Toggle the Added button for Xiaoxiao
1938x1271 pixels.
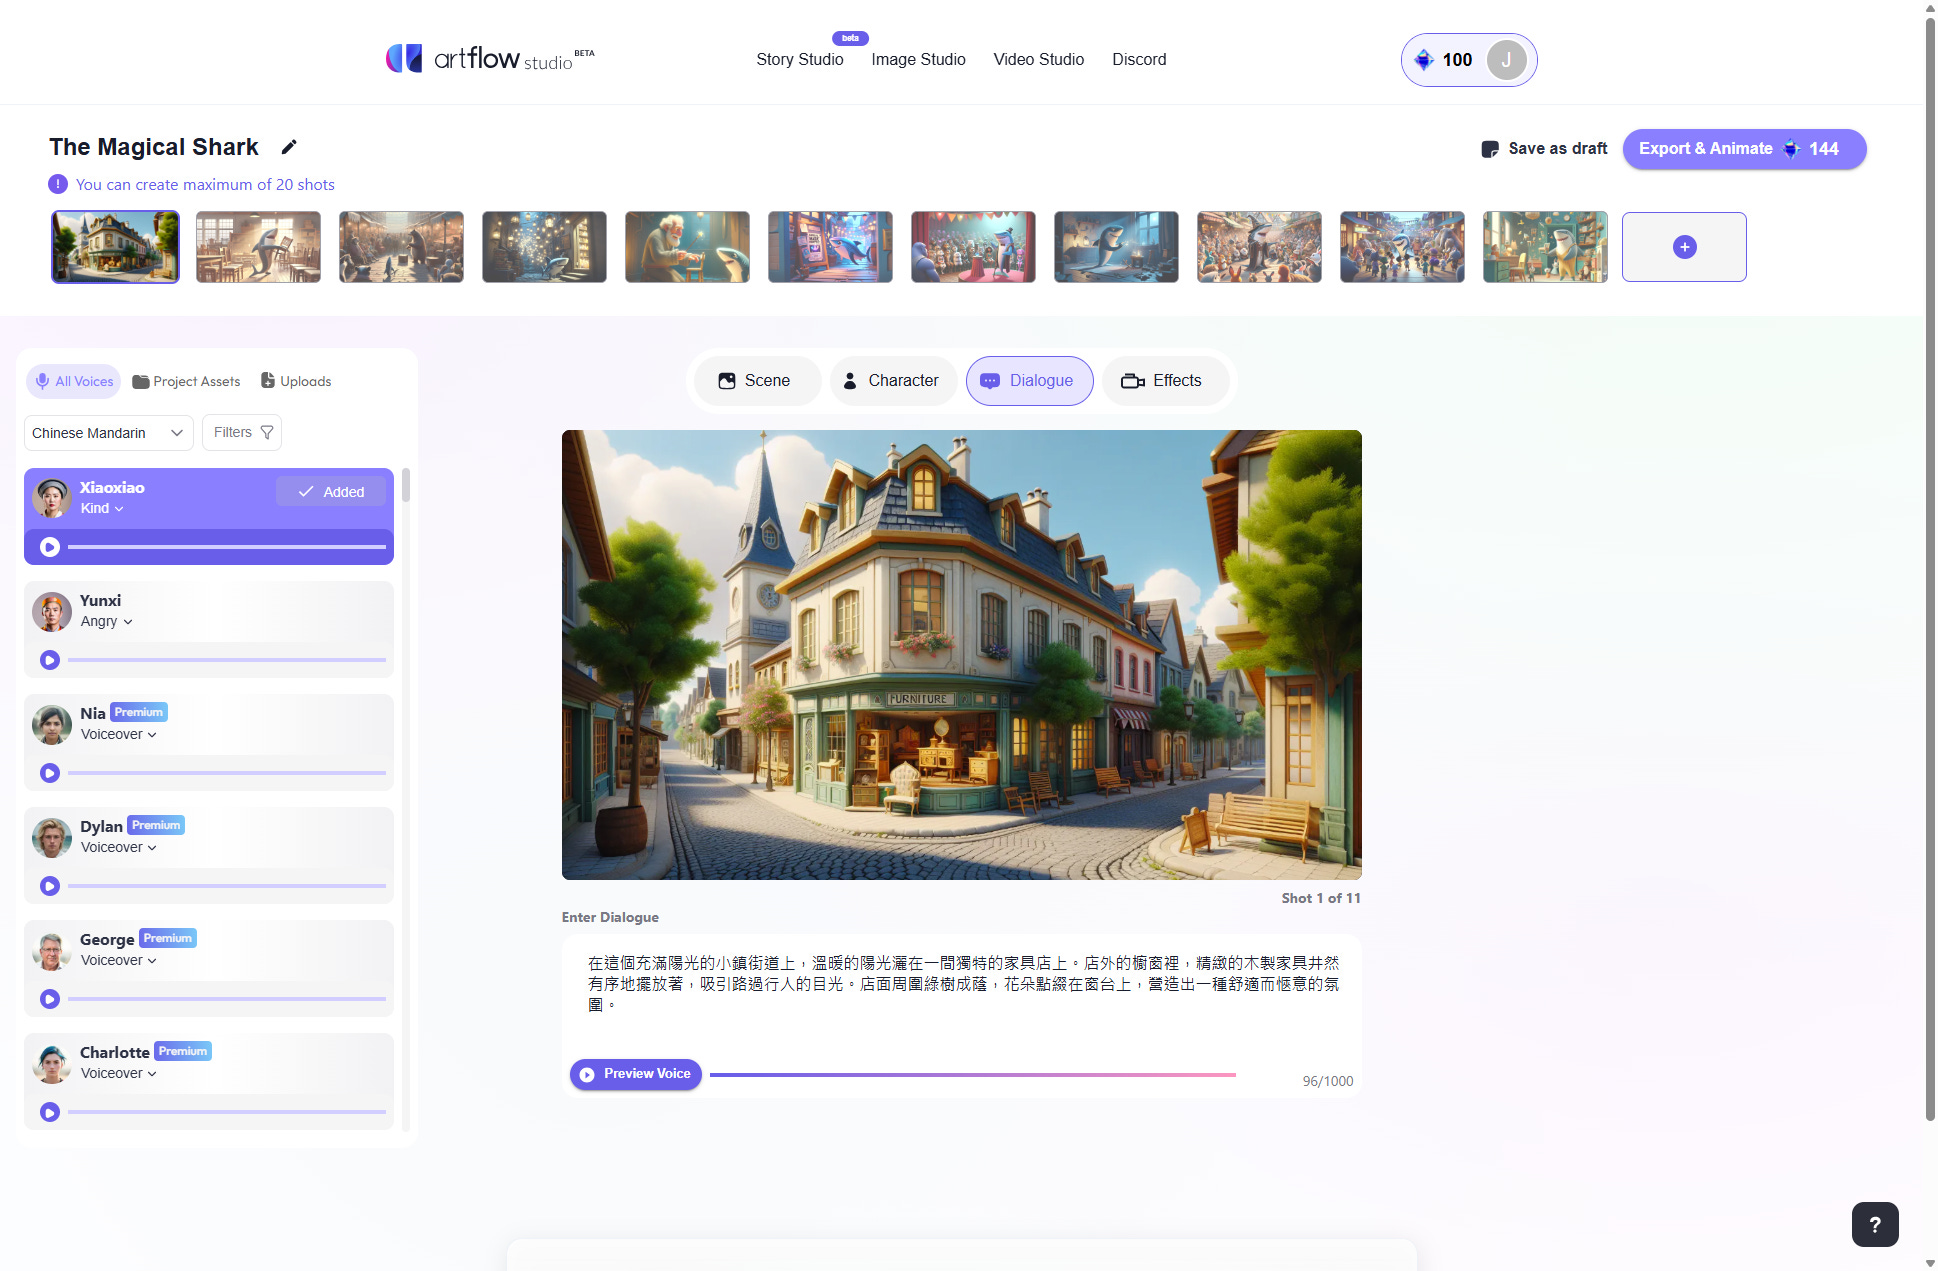(x=331, y=492)
